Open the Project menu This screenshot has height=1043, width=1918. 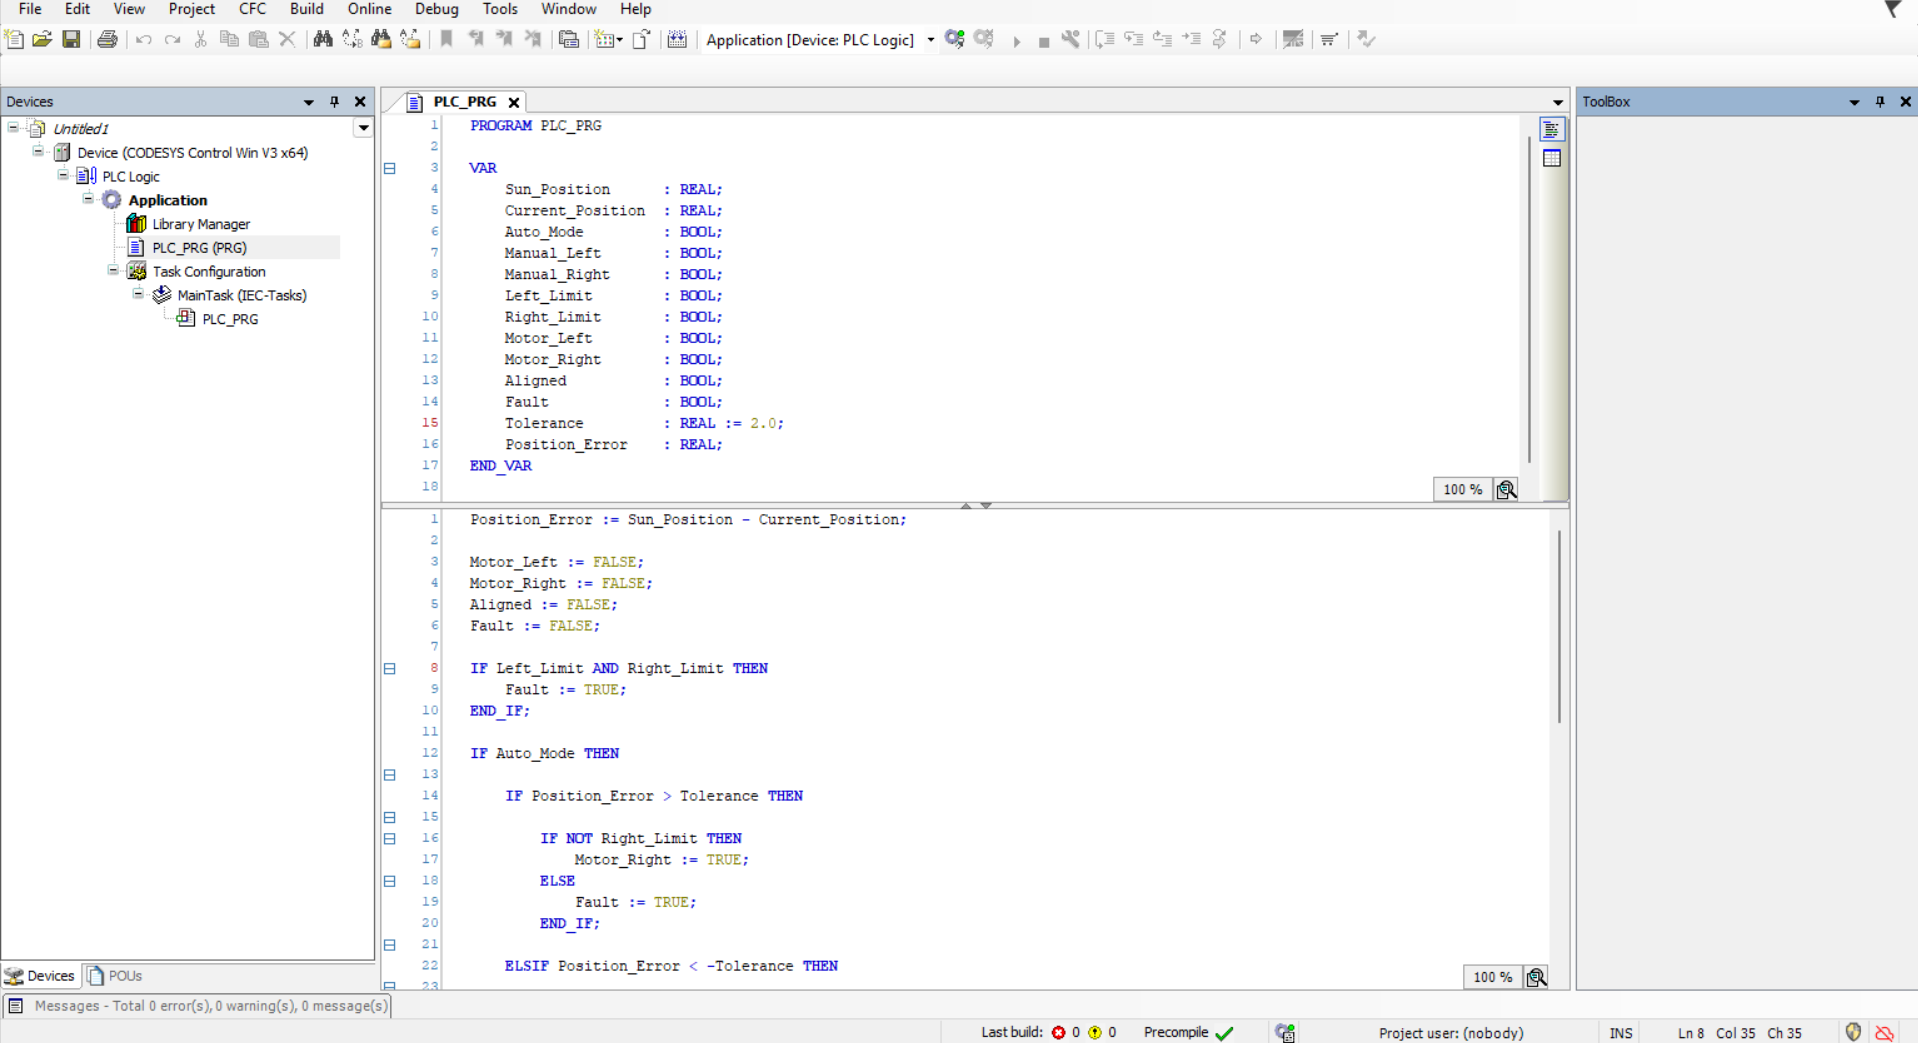point(191,9)
